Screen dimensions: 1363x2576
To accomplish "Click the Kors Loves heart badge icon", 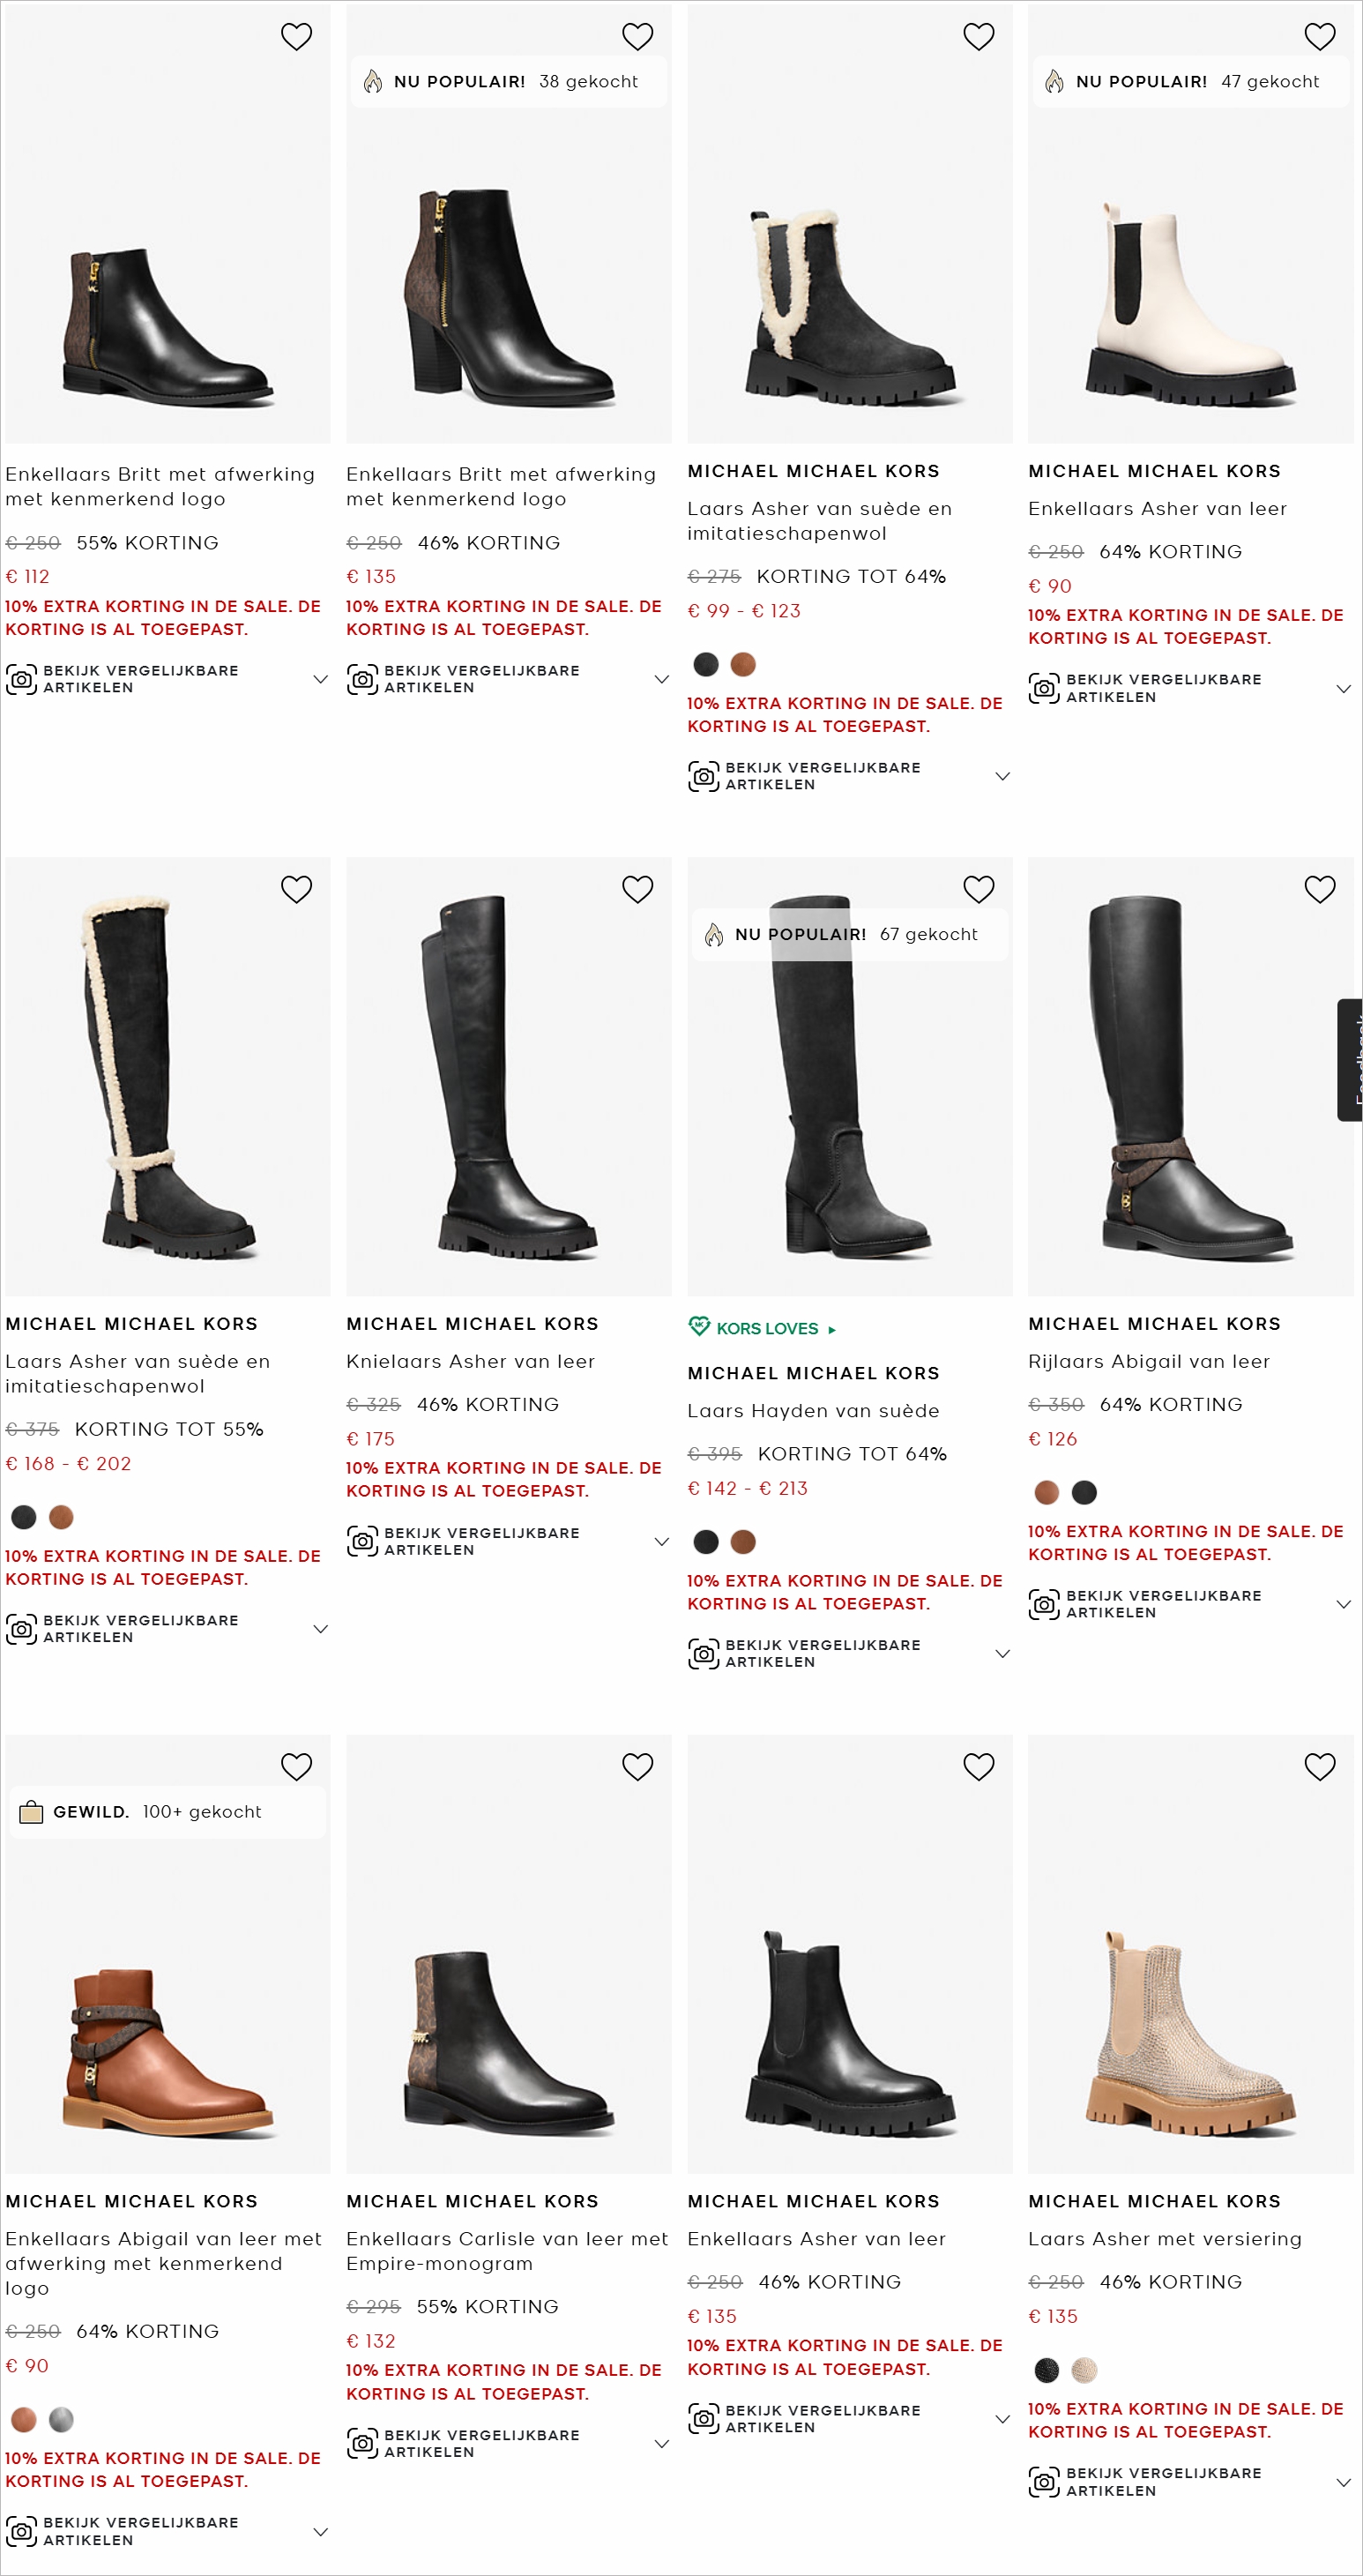I will click(x=699, y=1326).
